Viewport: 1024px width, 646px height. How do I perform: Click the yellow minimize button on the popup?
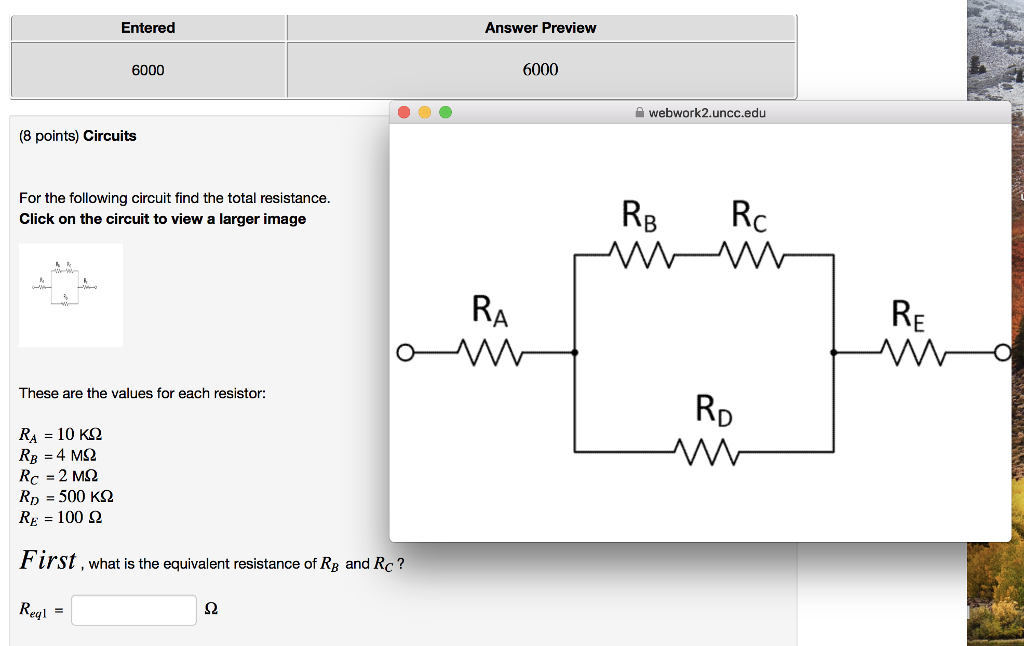422,112
